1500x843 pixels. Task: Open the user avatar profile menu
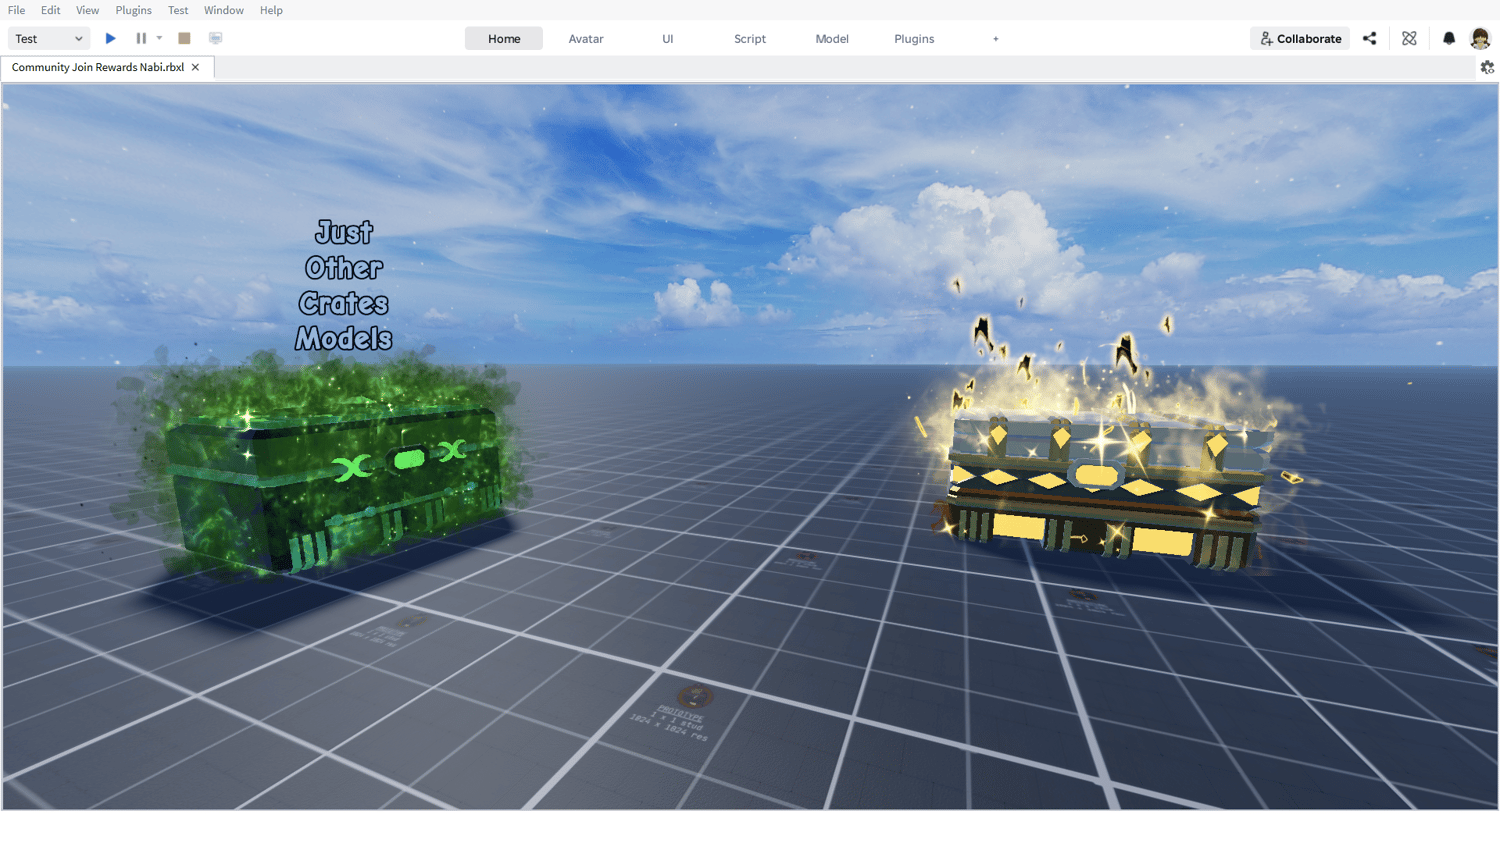[1480, 38]
